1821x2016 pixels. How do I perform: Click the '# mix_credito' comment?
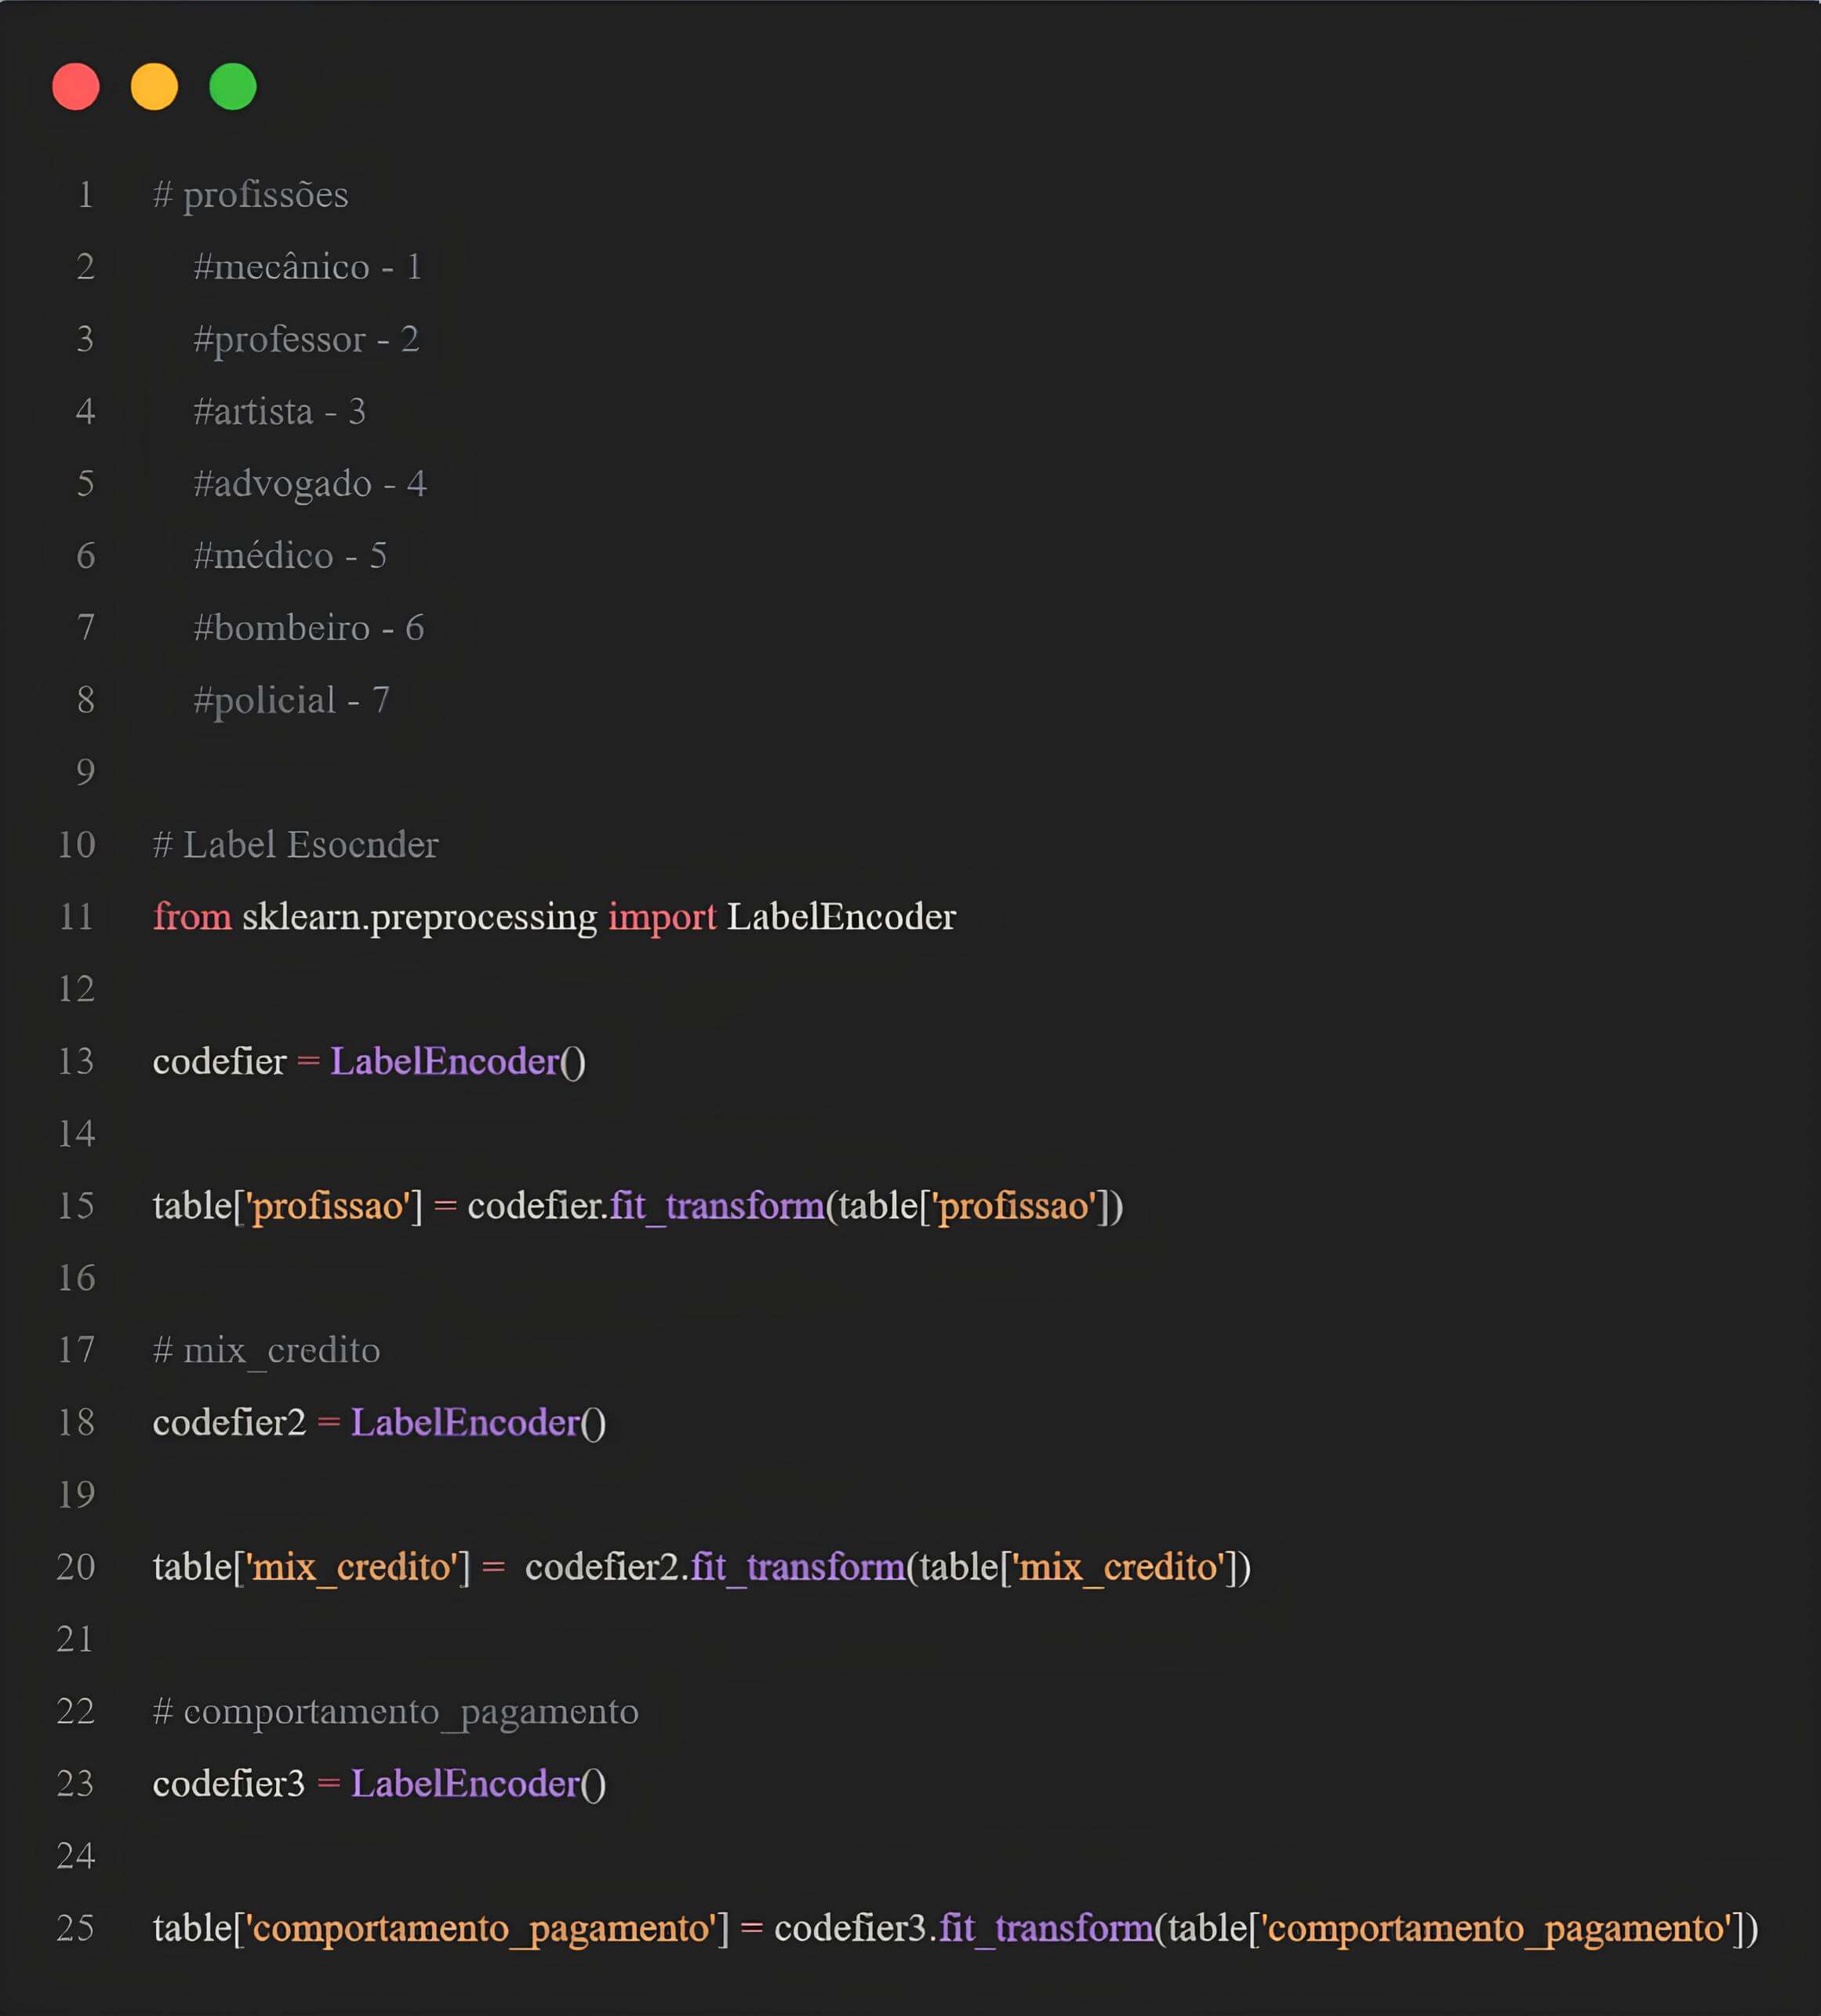coord(266,1351)
